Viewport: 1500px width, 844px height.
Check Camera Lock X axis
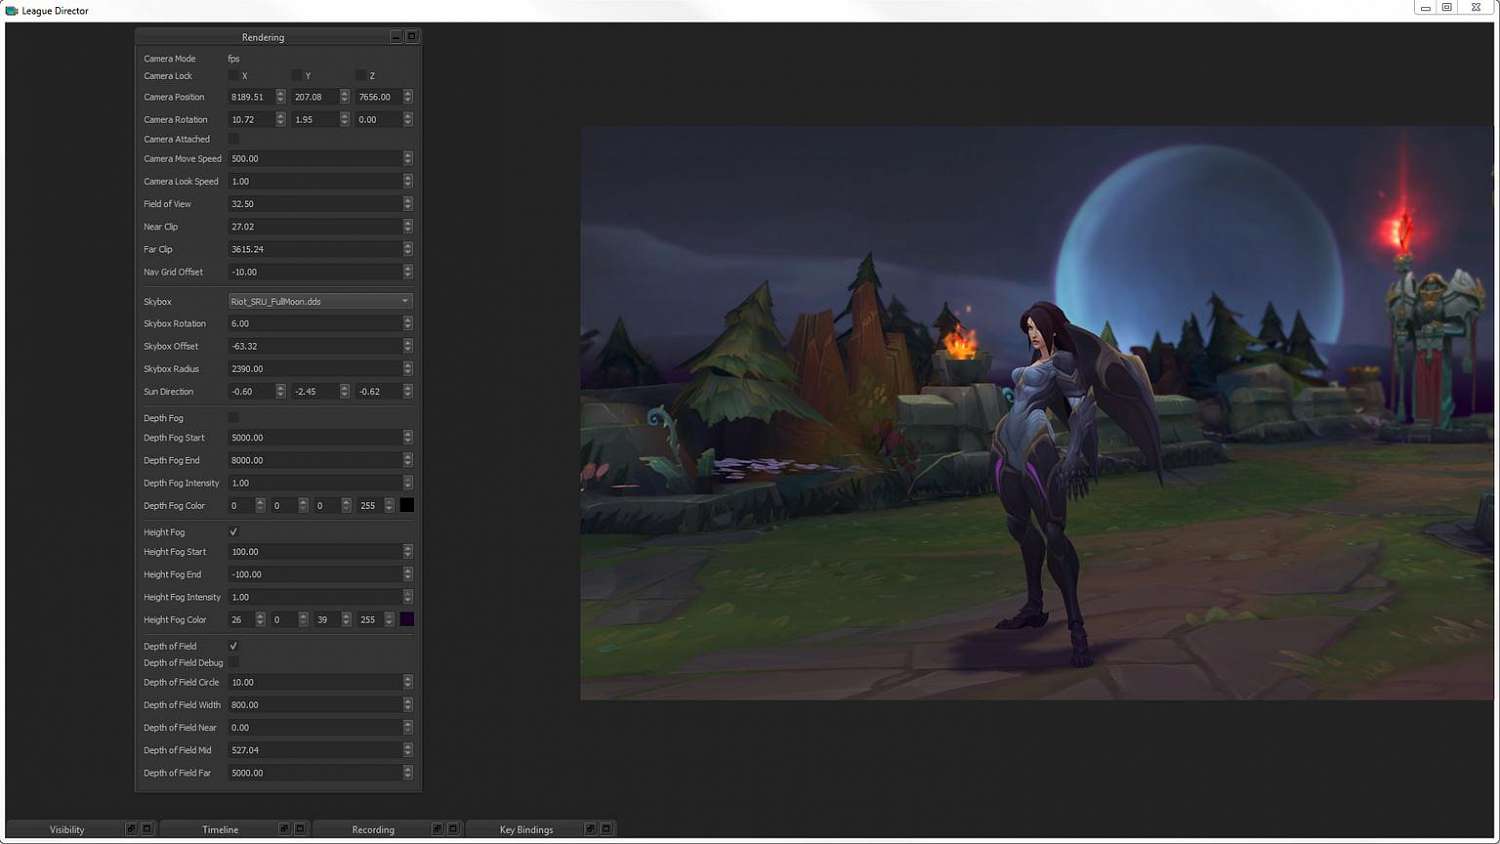[x=234, y=76]
